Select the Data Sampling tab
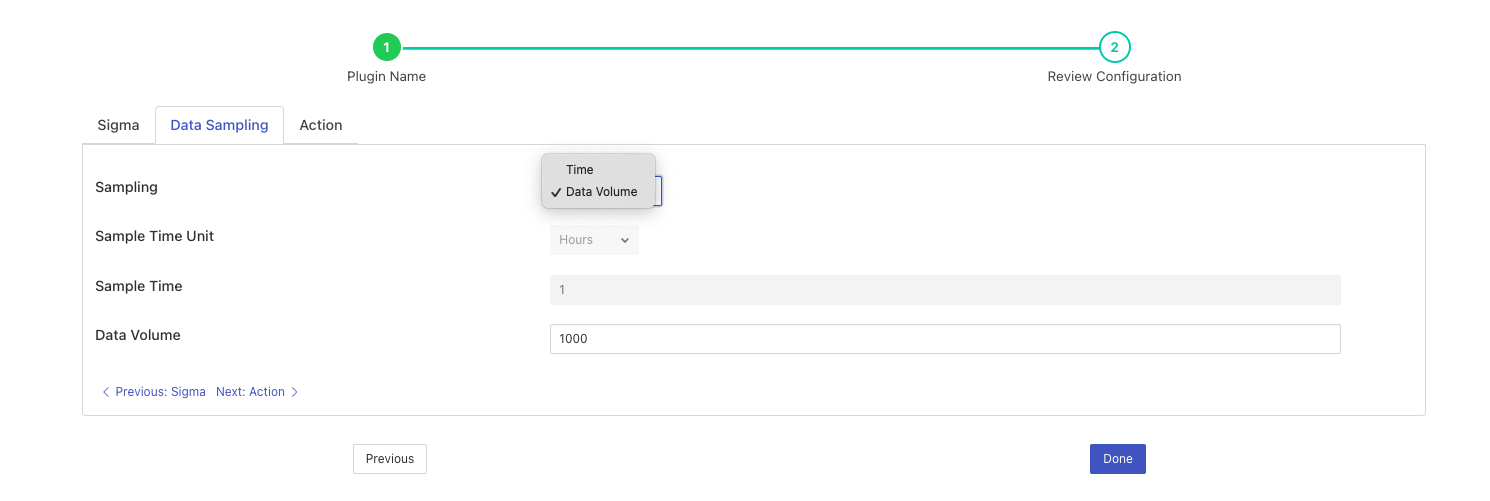This screenshot has width=1490, height=501. (219, 125)
